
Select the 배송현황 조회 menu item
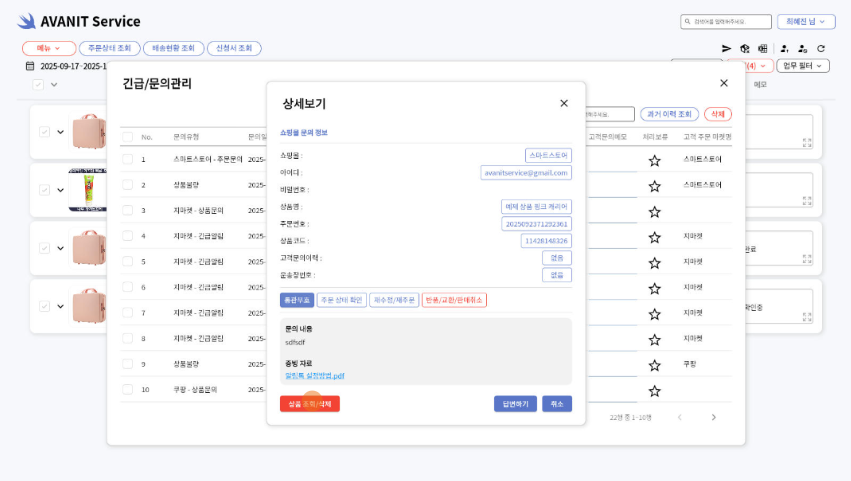coord(174,48)
